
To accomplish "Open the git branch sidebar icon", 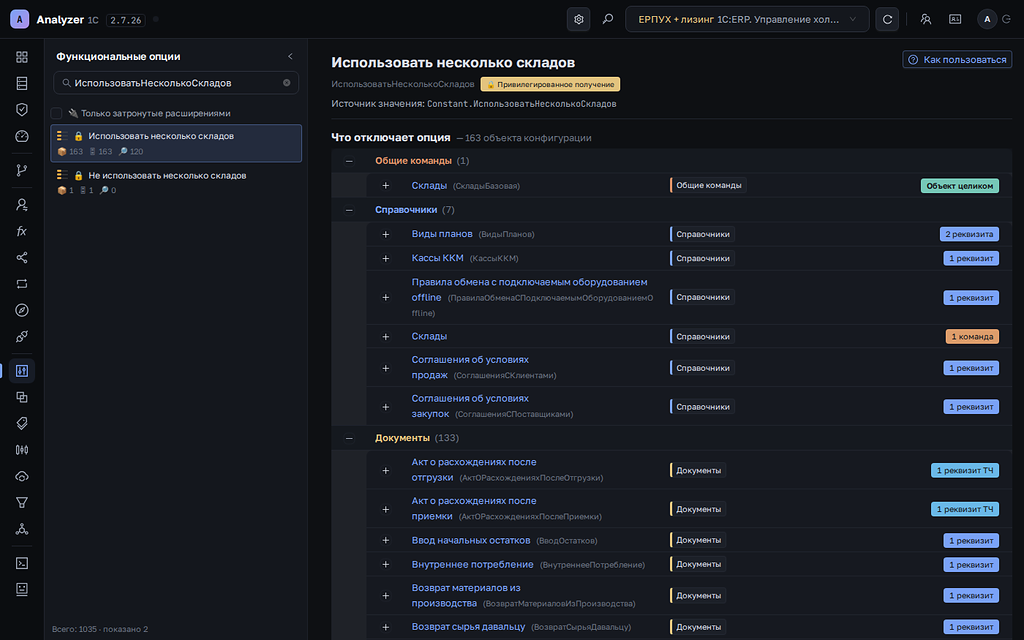I will click(22, 170).
